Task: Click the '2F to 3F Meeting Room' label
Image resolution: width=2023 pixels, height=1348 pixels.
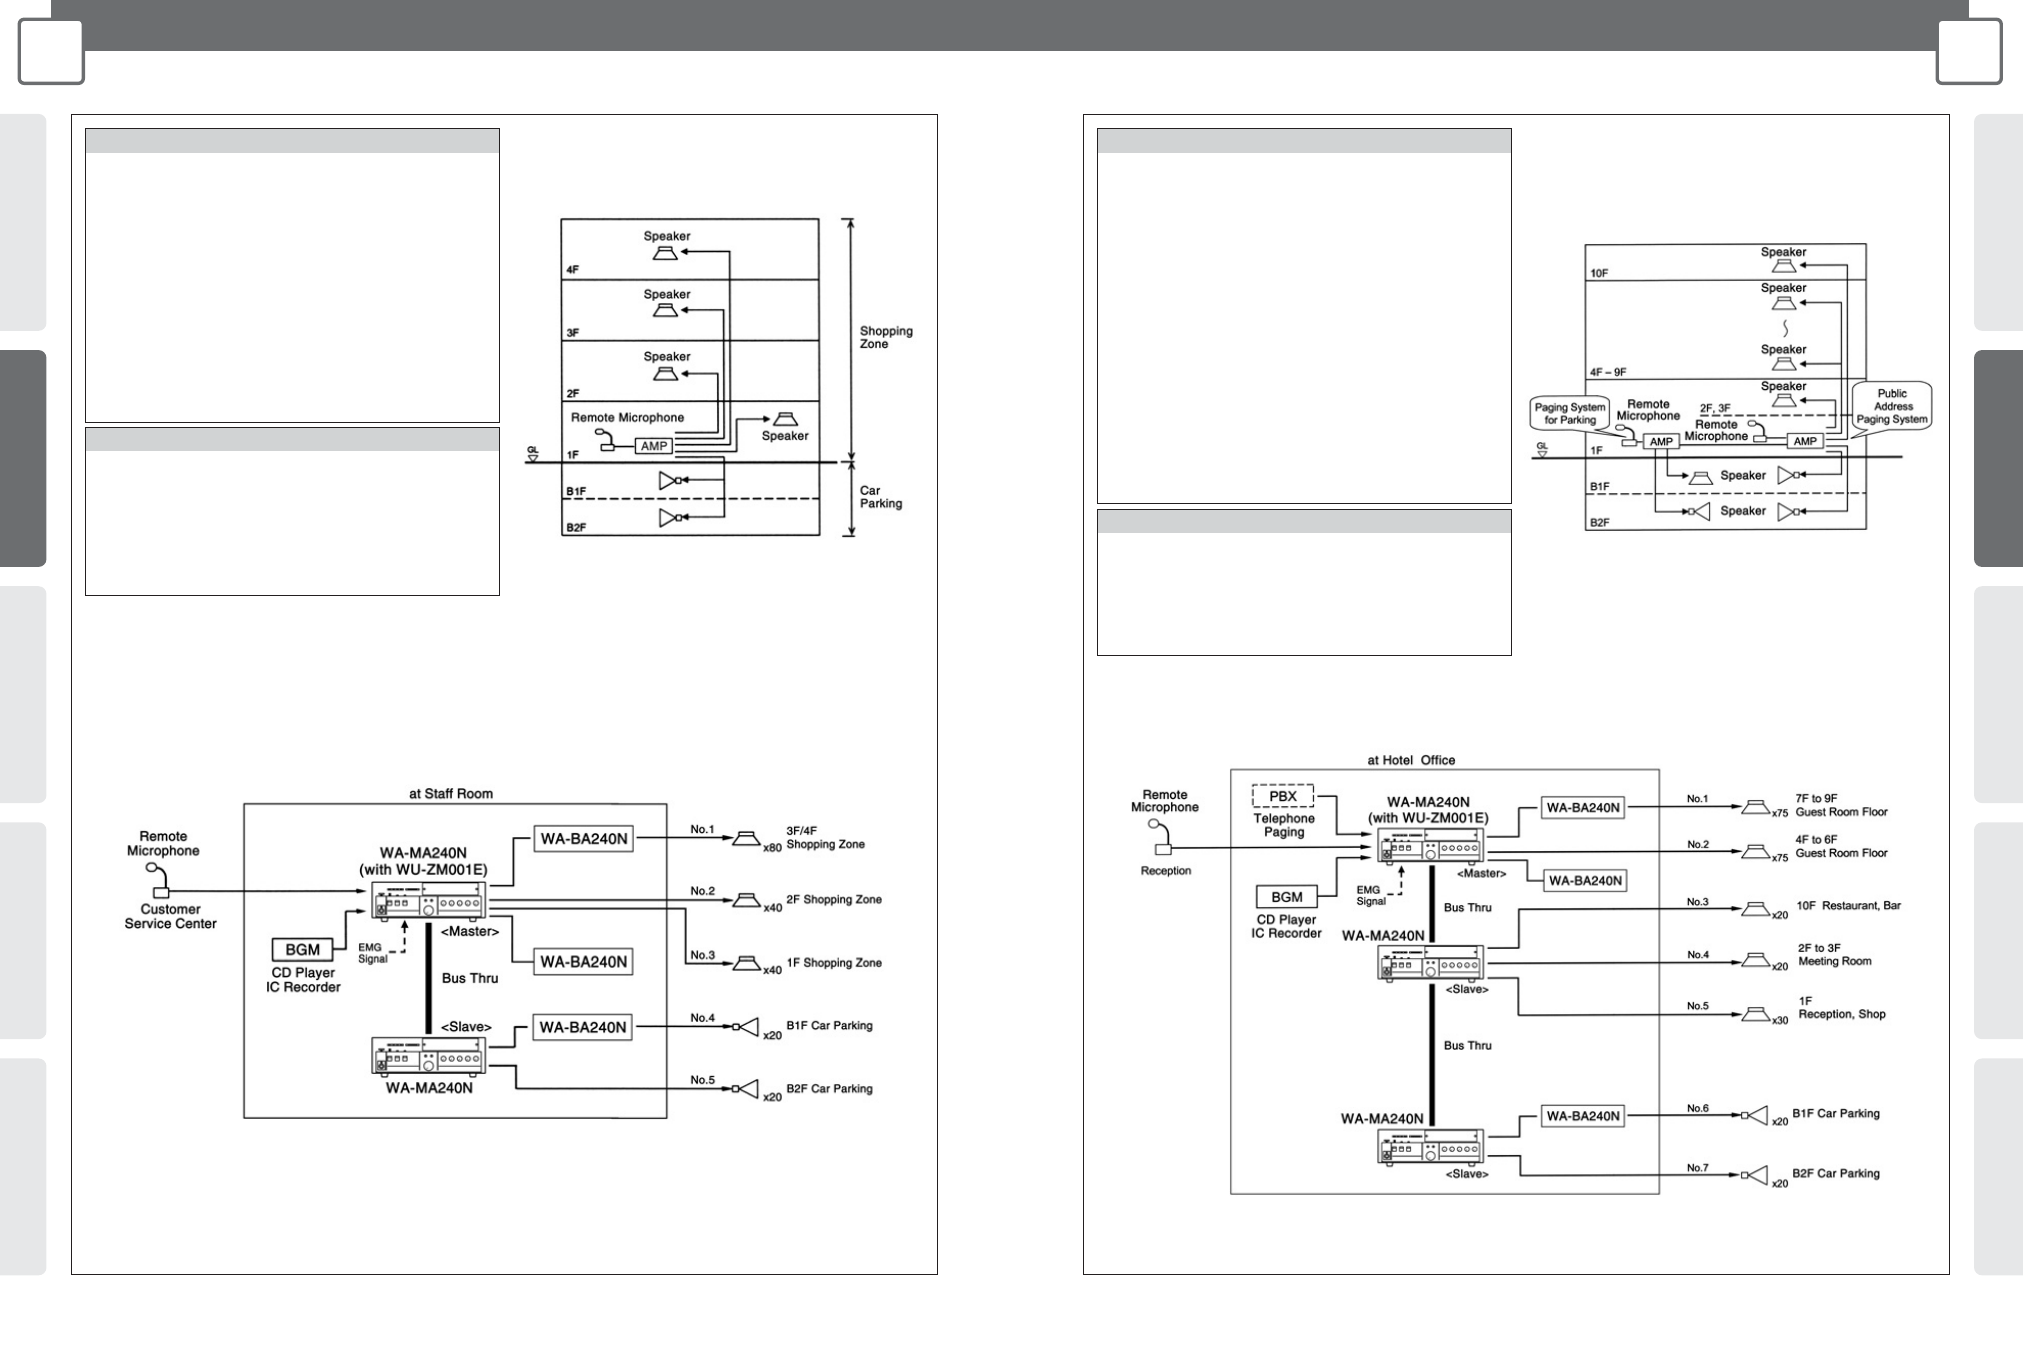Action: click(1834, 955)
